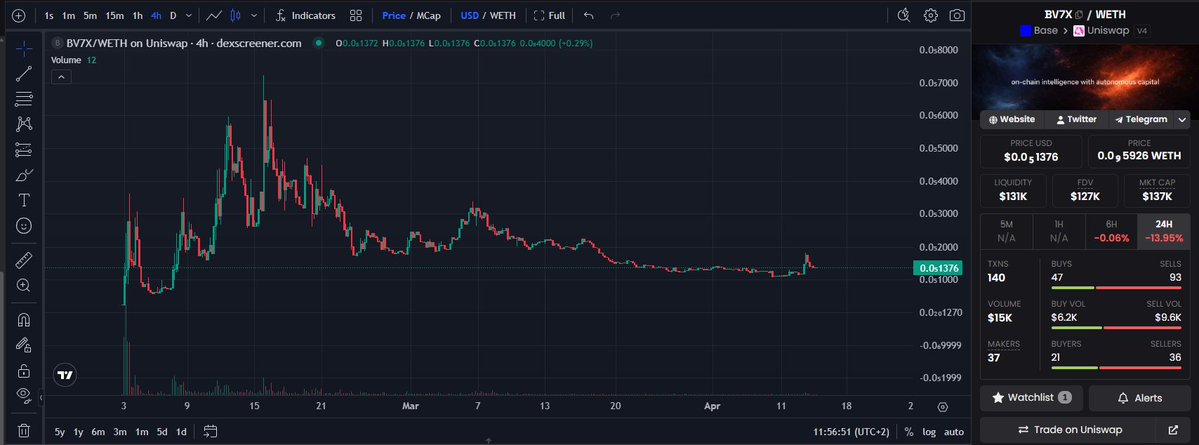1199x445 pixels.
Task: Toggle lock all drawing tools
Action: (x=24, y=371)
